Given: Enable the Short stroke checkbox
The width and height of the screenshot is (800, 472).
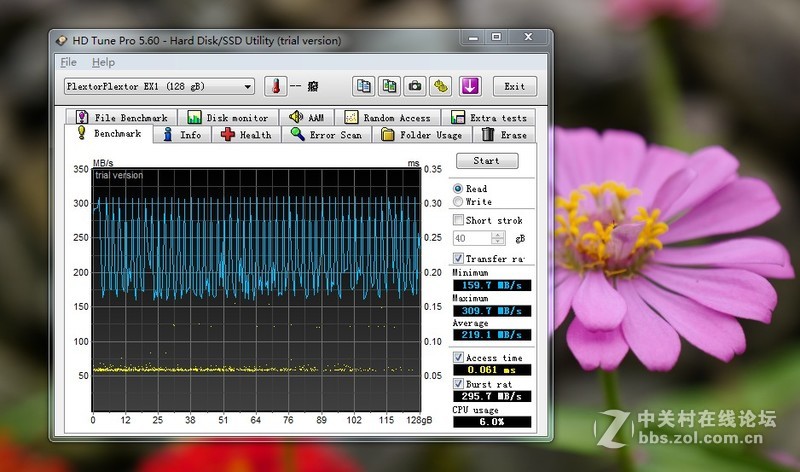Looking at the screenshot, I should pyautogui.click(x=458, y=220).
